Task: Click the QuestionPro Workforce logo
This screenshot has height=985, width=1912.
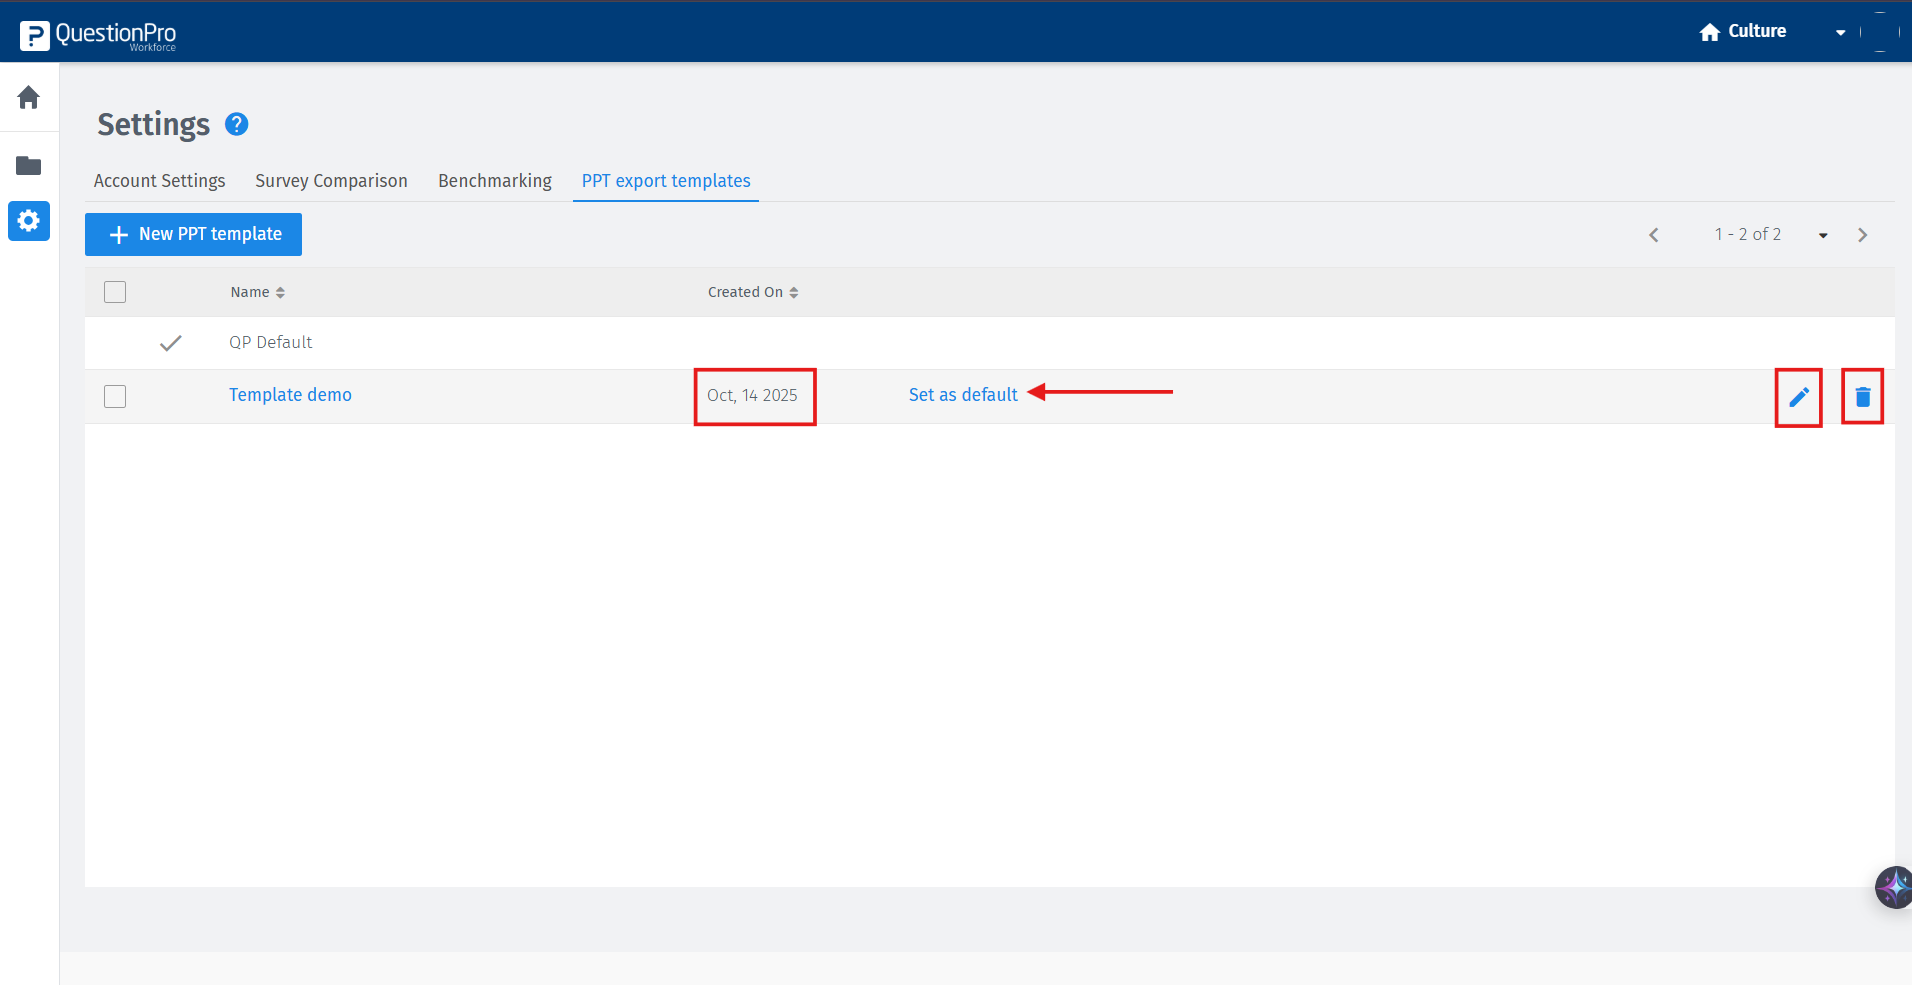Action: (x=97, y=33)
